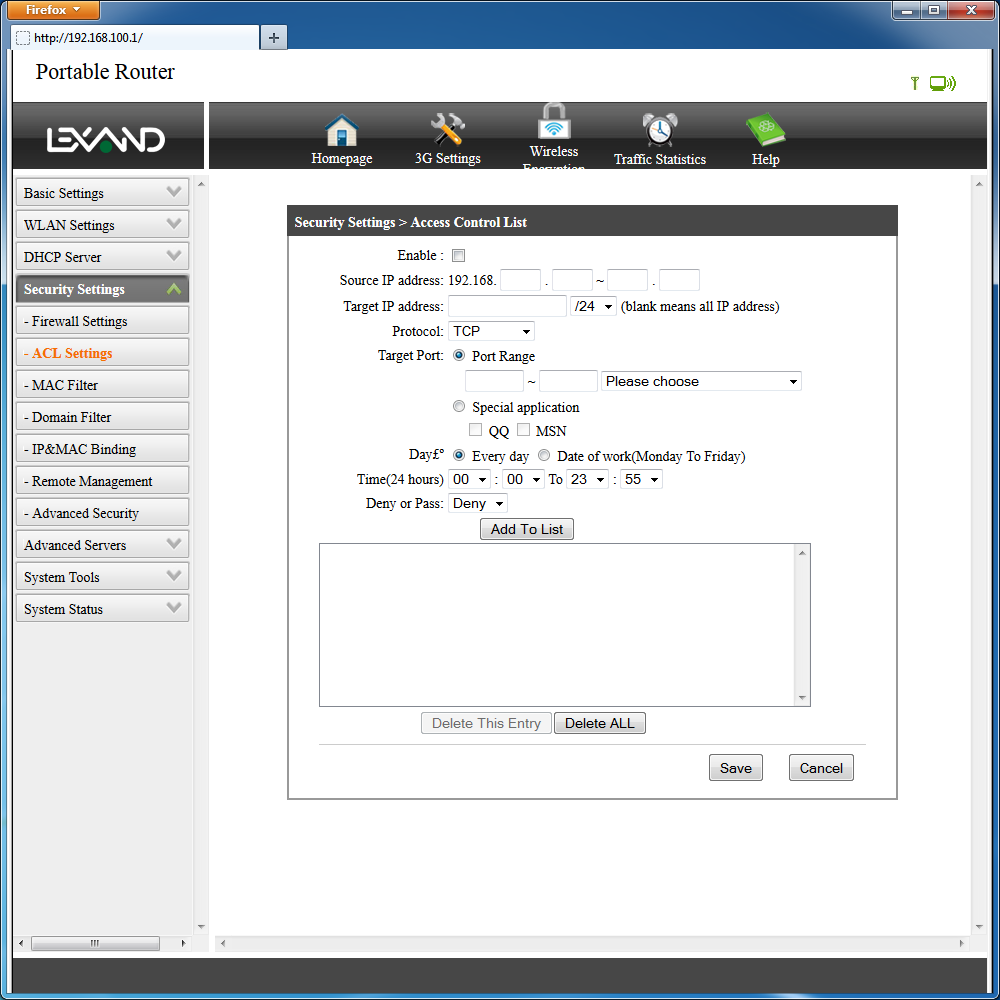Open 3G Settings tools icon
The height and width of the screenshot is (1000, 1000).
click(447, 129)
